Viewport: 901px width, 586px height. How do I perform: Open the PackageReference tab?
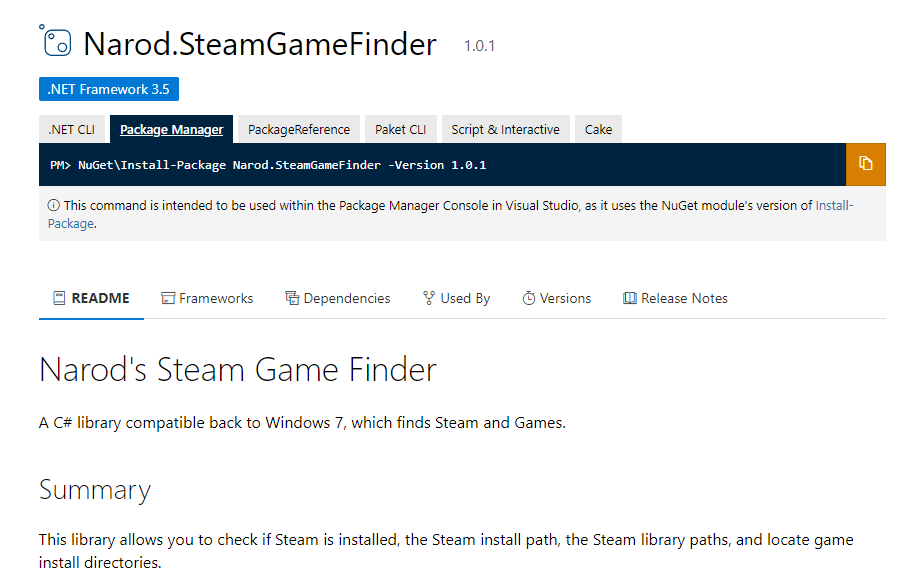coord(299,129)
